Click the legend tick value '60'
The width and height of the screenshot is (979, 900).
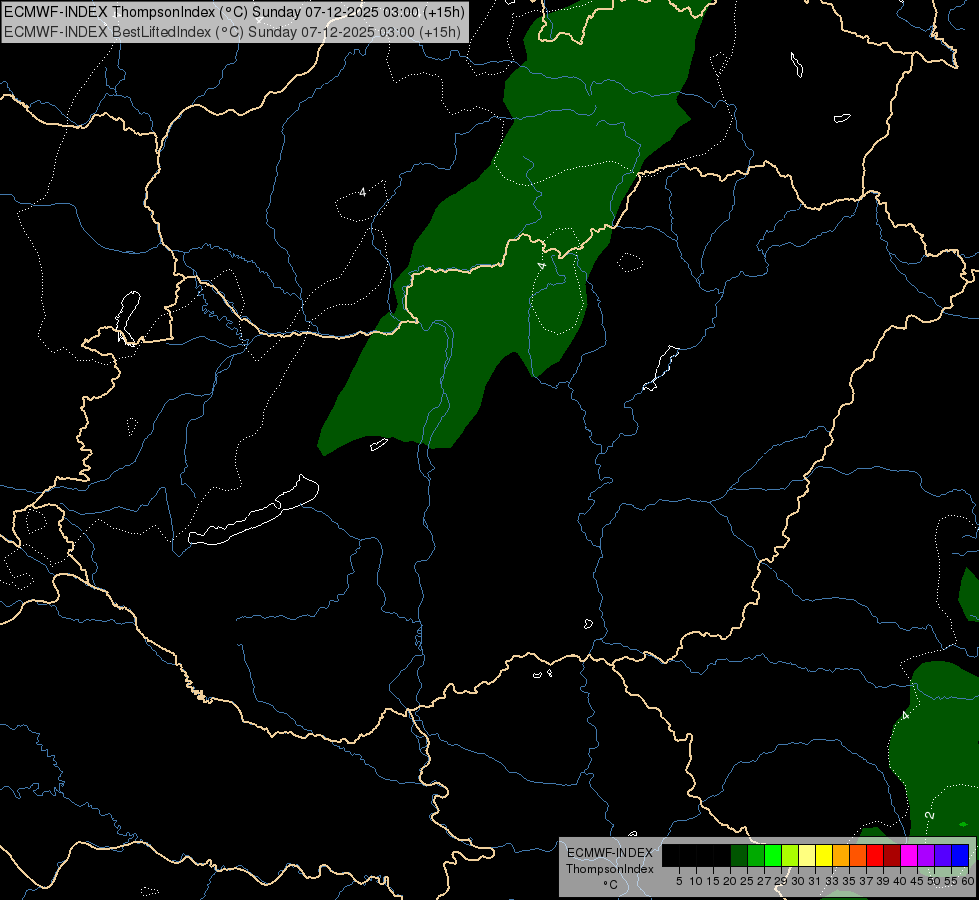click(968, 881)
